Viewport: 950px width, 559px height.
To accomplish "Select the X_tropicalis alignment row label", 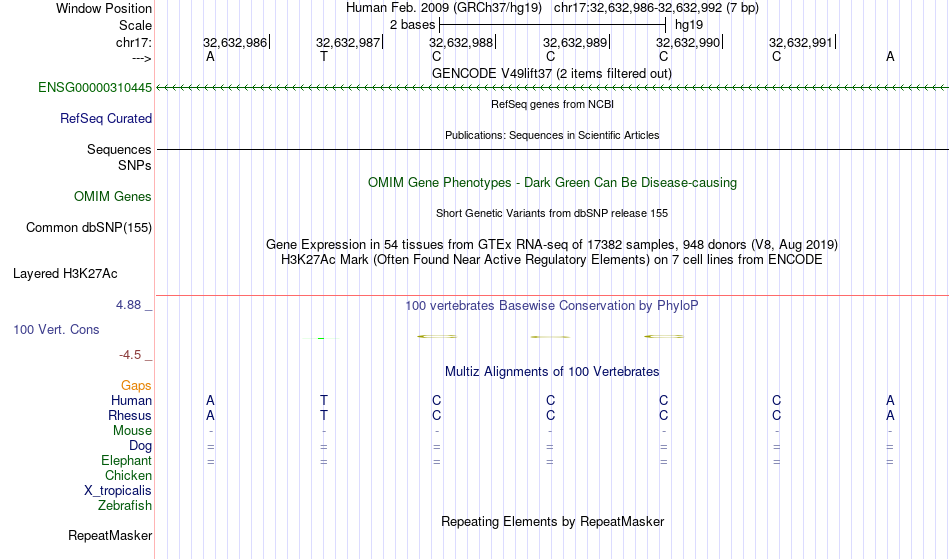I will click(118, 491).
